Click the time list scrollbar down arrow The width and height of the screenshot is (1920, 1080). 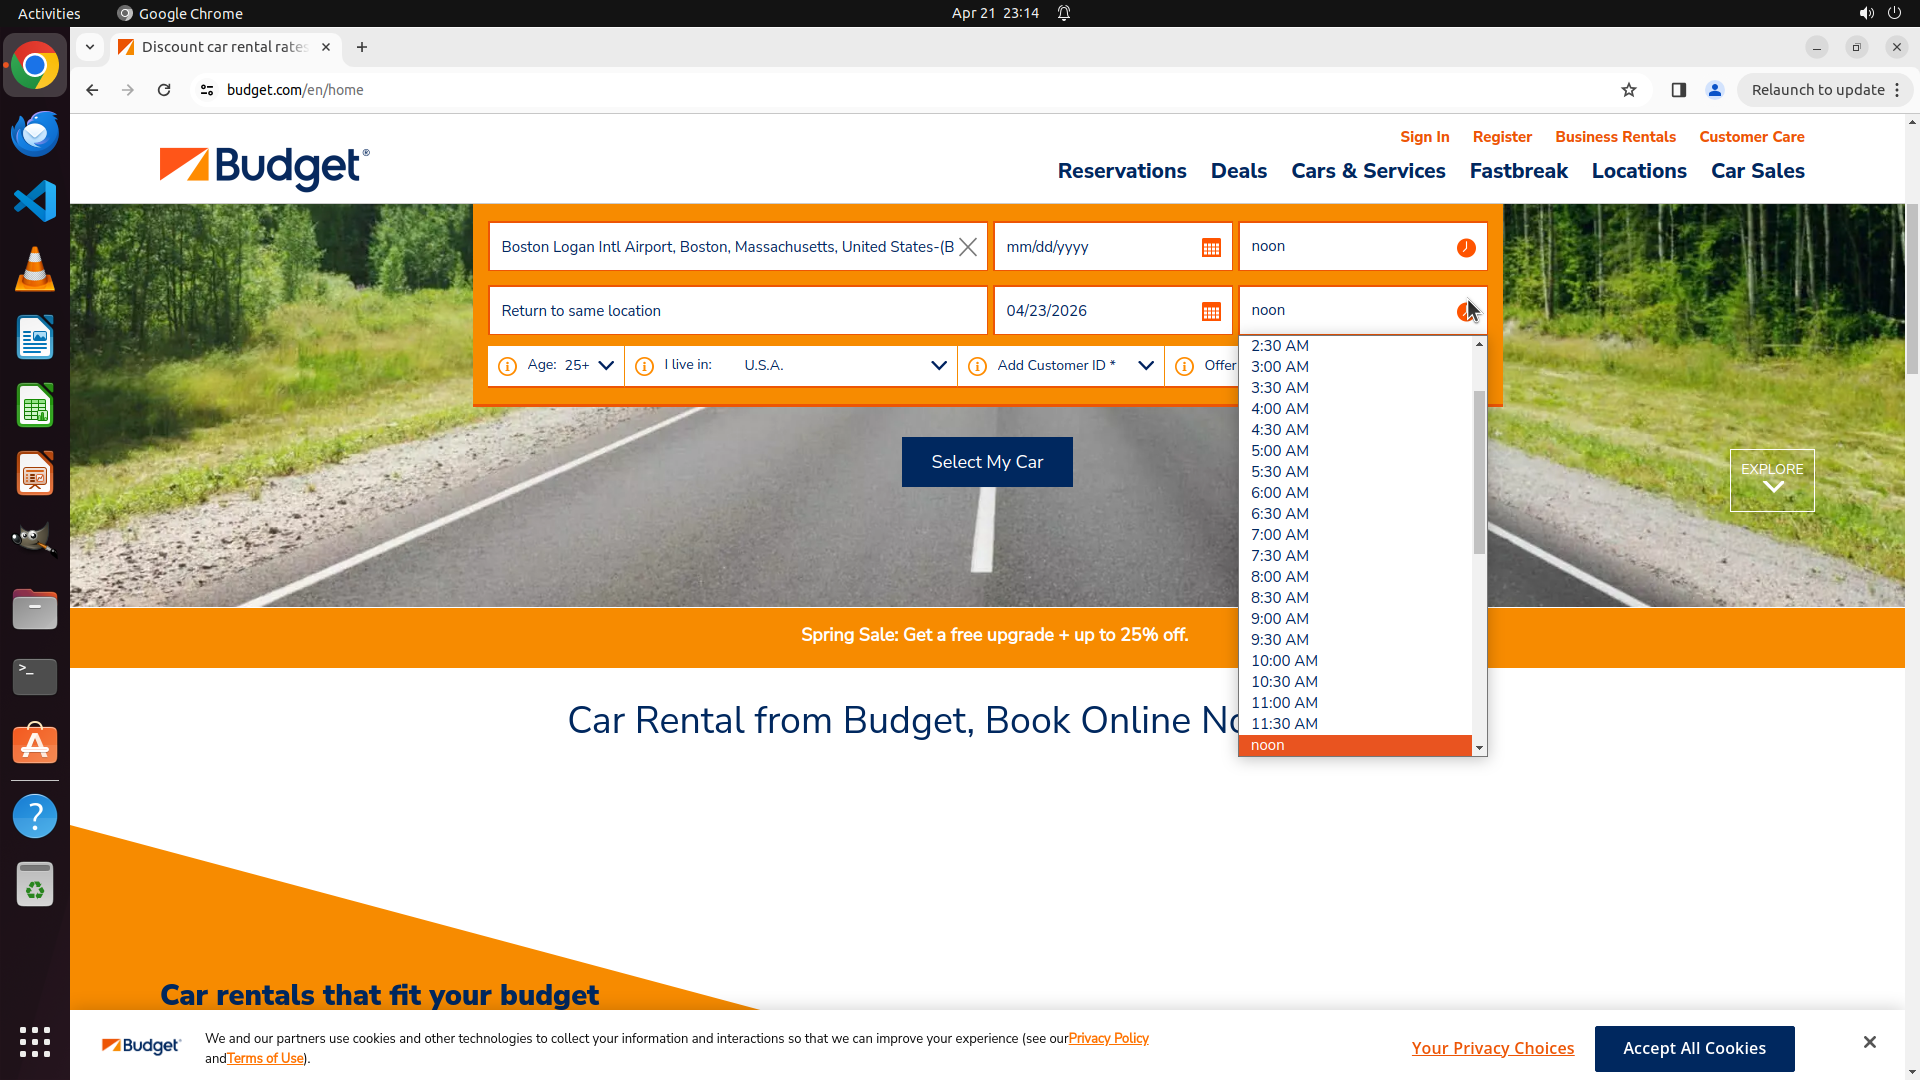pyautogui.click(x=1479, y=748)
